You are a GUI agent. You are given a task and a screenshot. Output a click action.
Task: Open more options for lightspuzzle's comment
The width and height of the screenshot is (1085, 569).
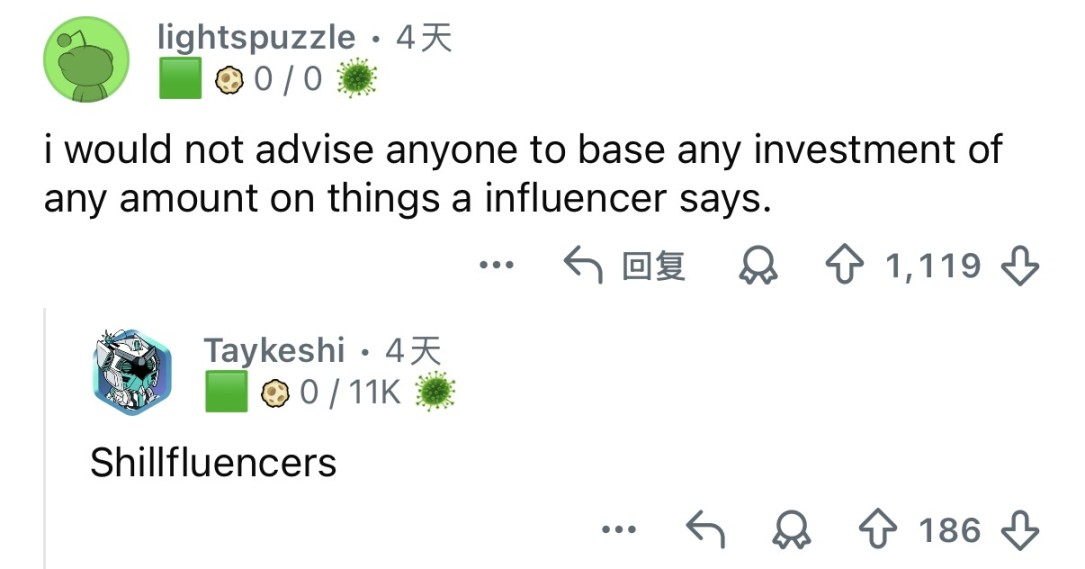click(495, 265)
